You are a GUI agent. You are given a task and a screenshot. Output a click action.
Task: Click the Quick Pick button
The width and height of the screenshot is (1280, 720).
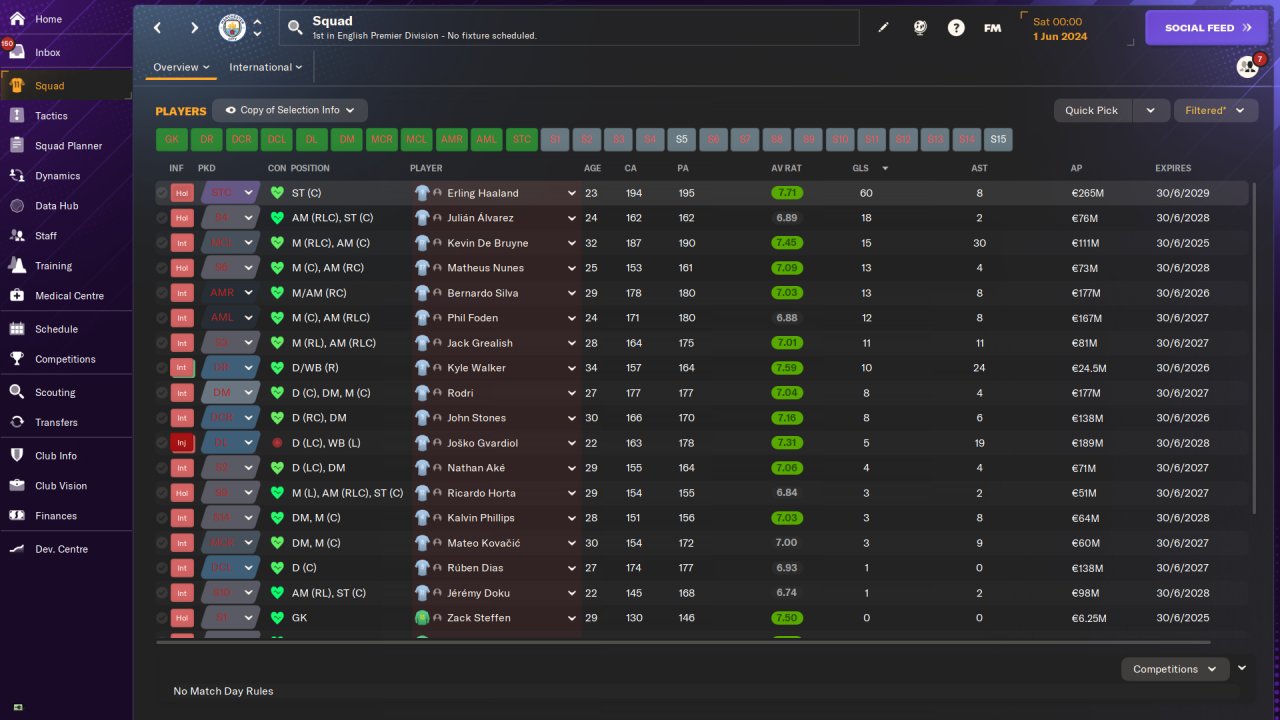(x=1092, y=110)
